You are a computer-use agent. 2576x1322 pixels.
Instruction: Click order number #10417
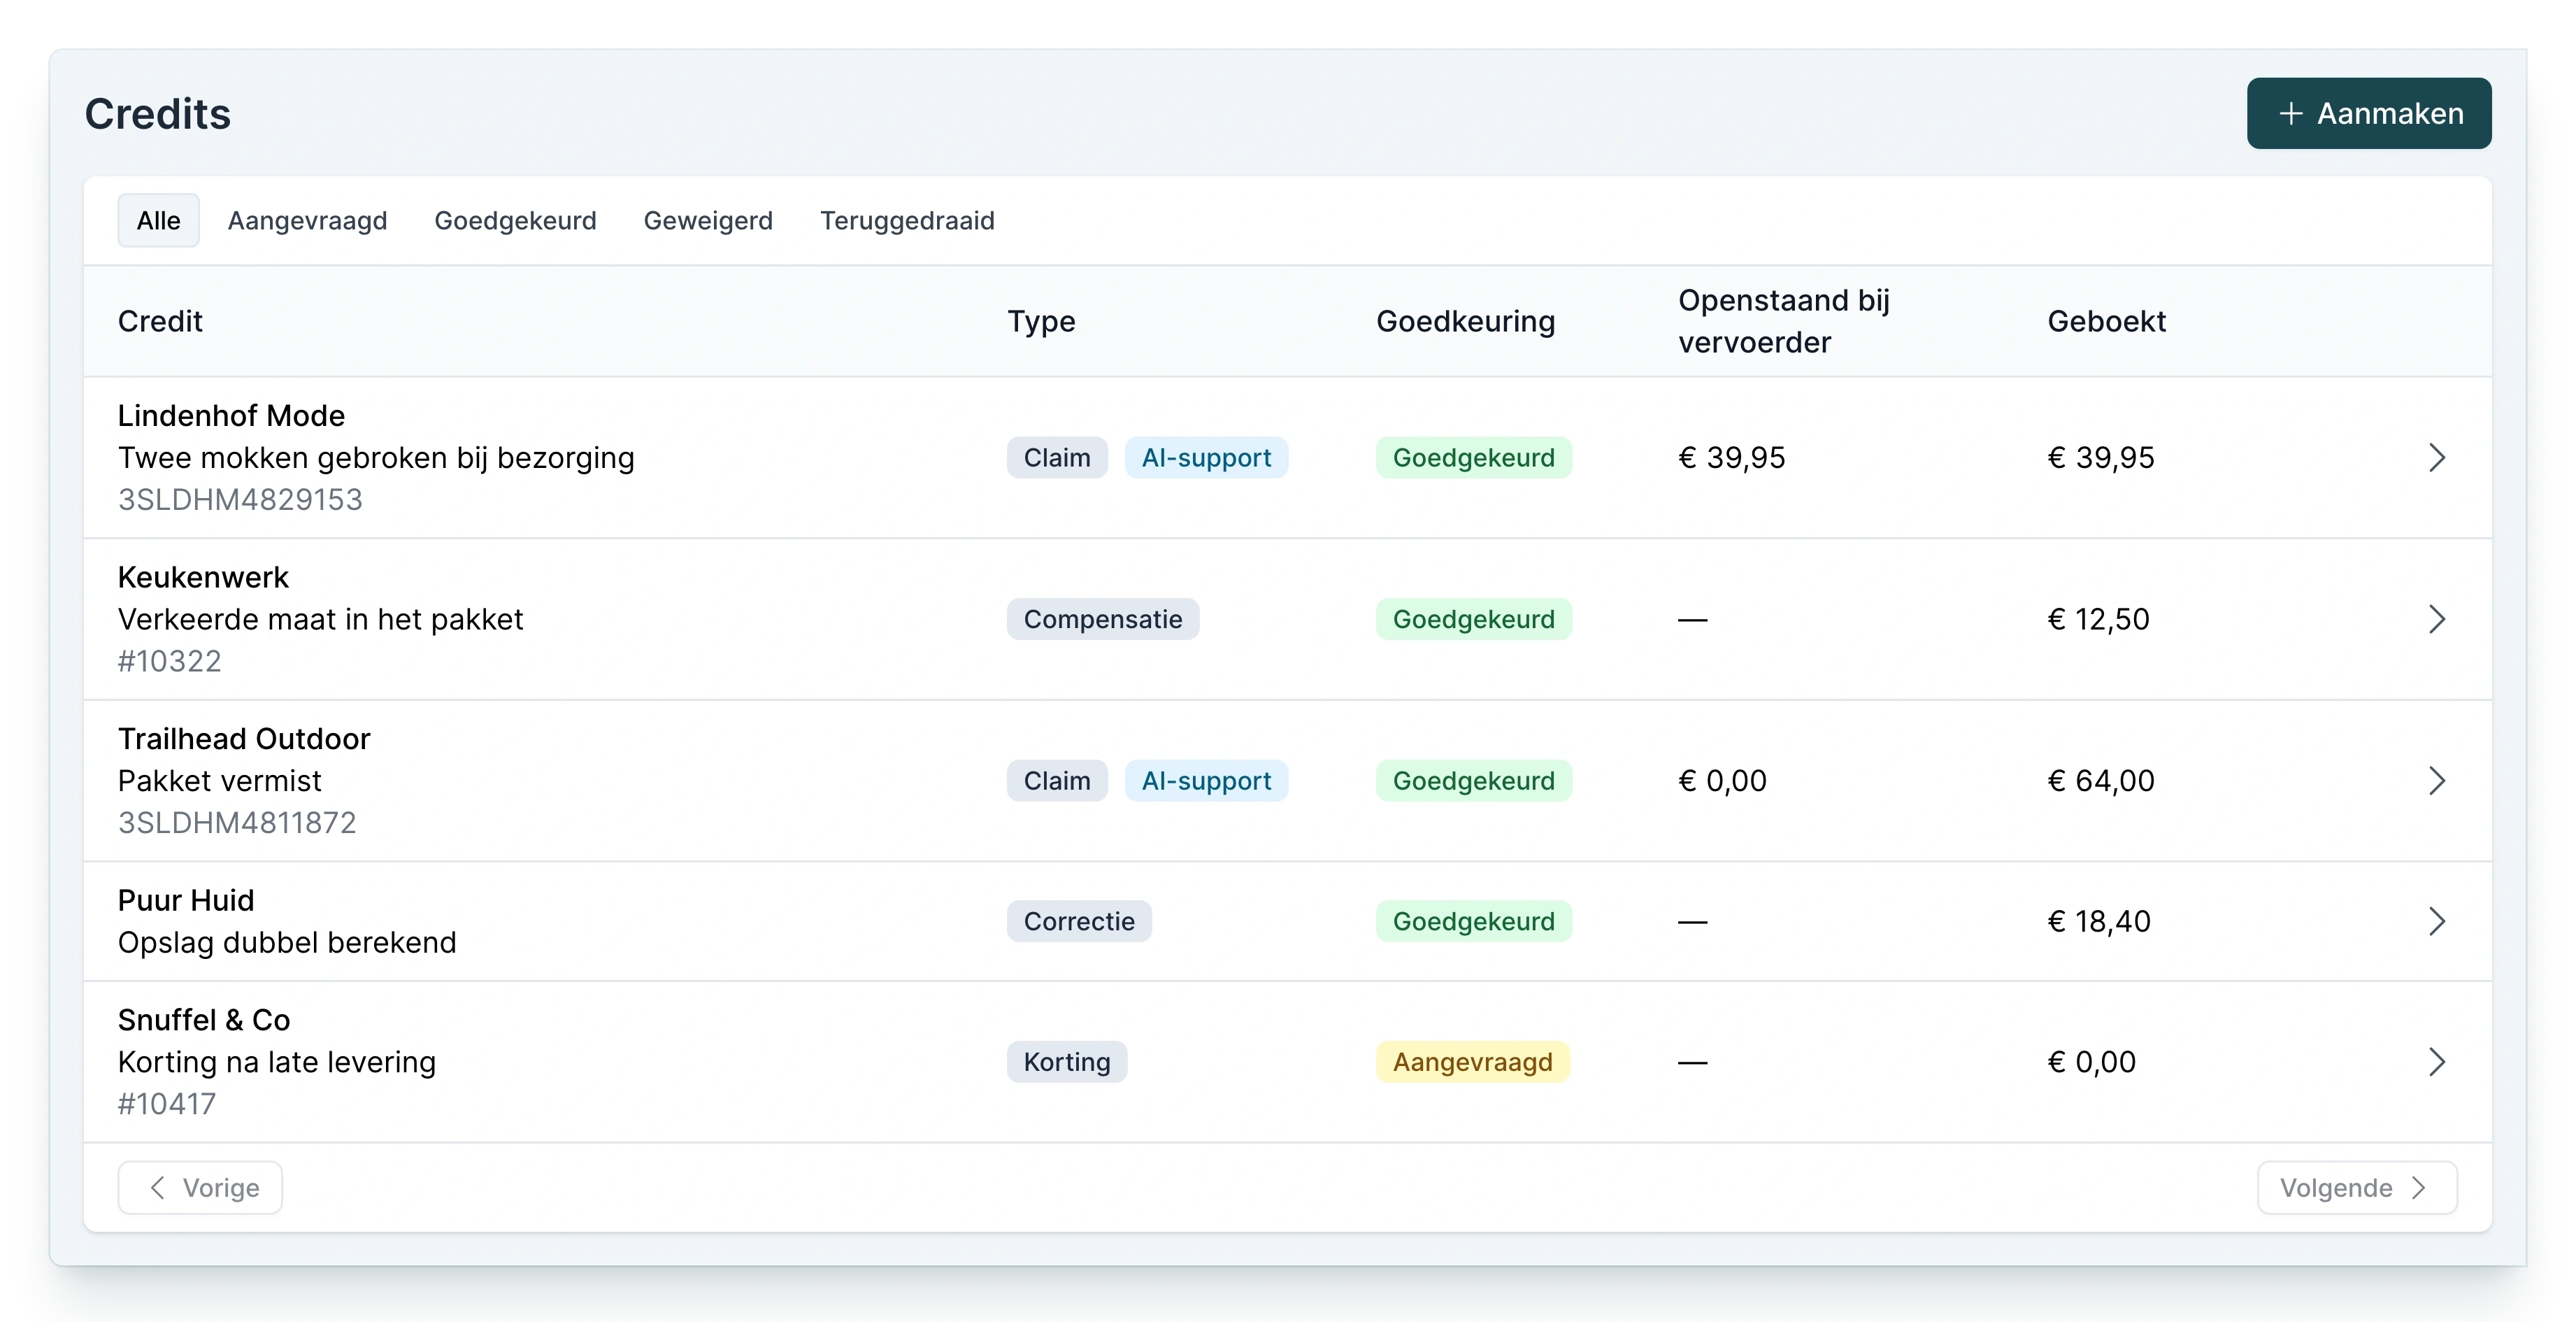(x=167, y=1104)
